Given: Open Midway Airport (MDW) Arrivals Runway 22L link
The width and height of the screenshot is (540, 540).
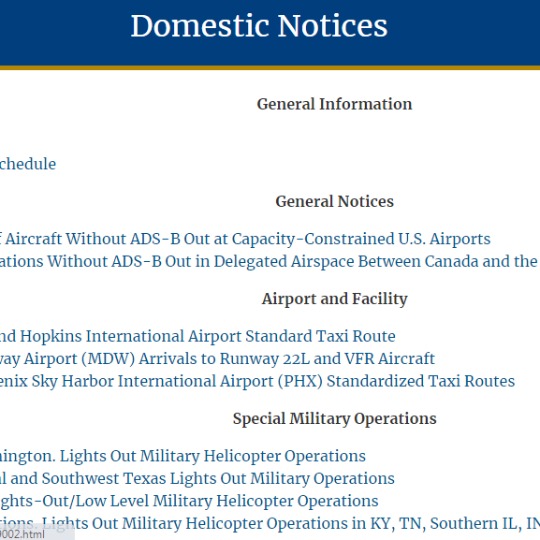Looking at the screenshot, I should pyautogui.click(x=217, y=359).
